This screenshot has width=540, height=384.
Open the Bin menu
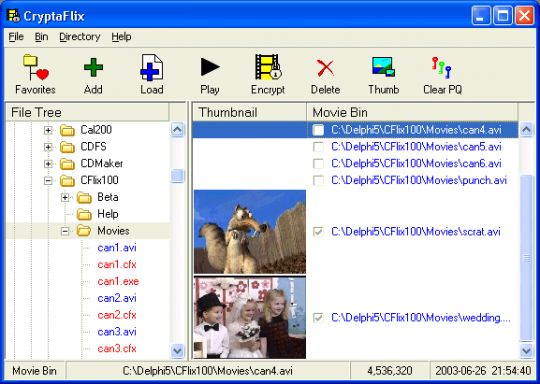pos(41,37)
